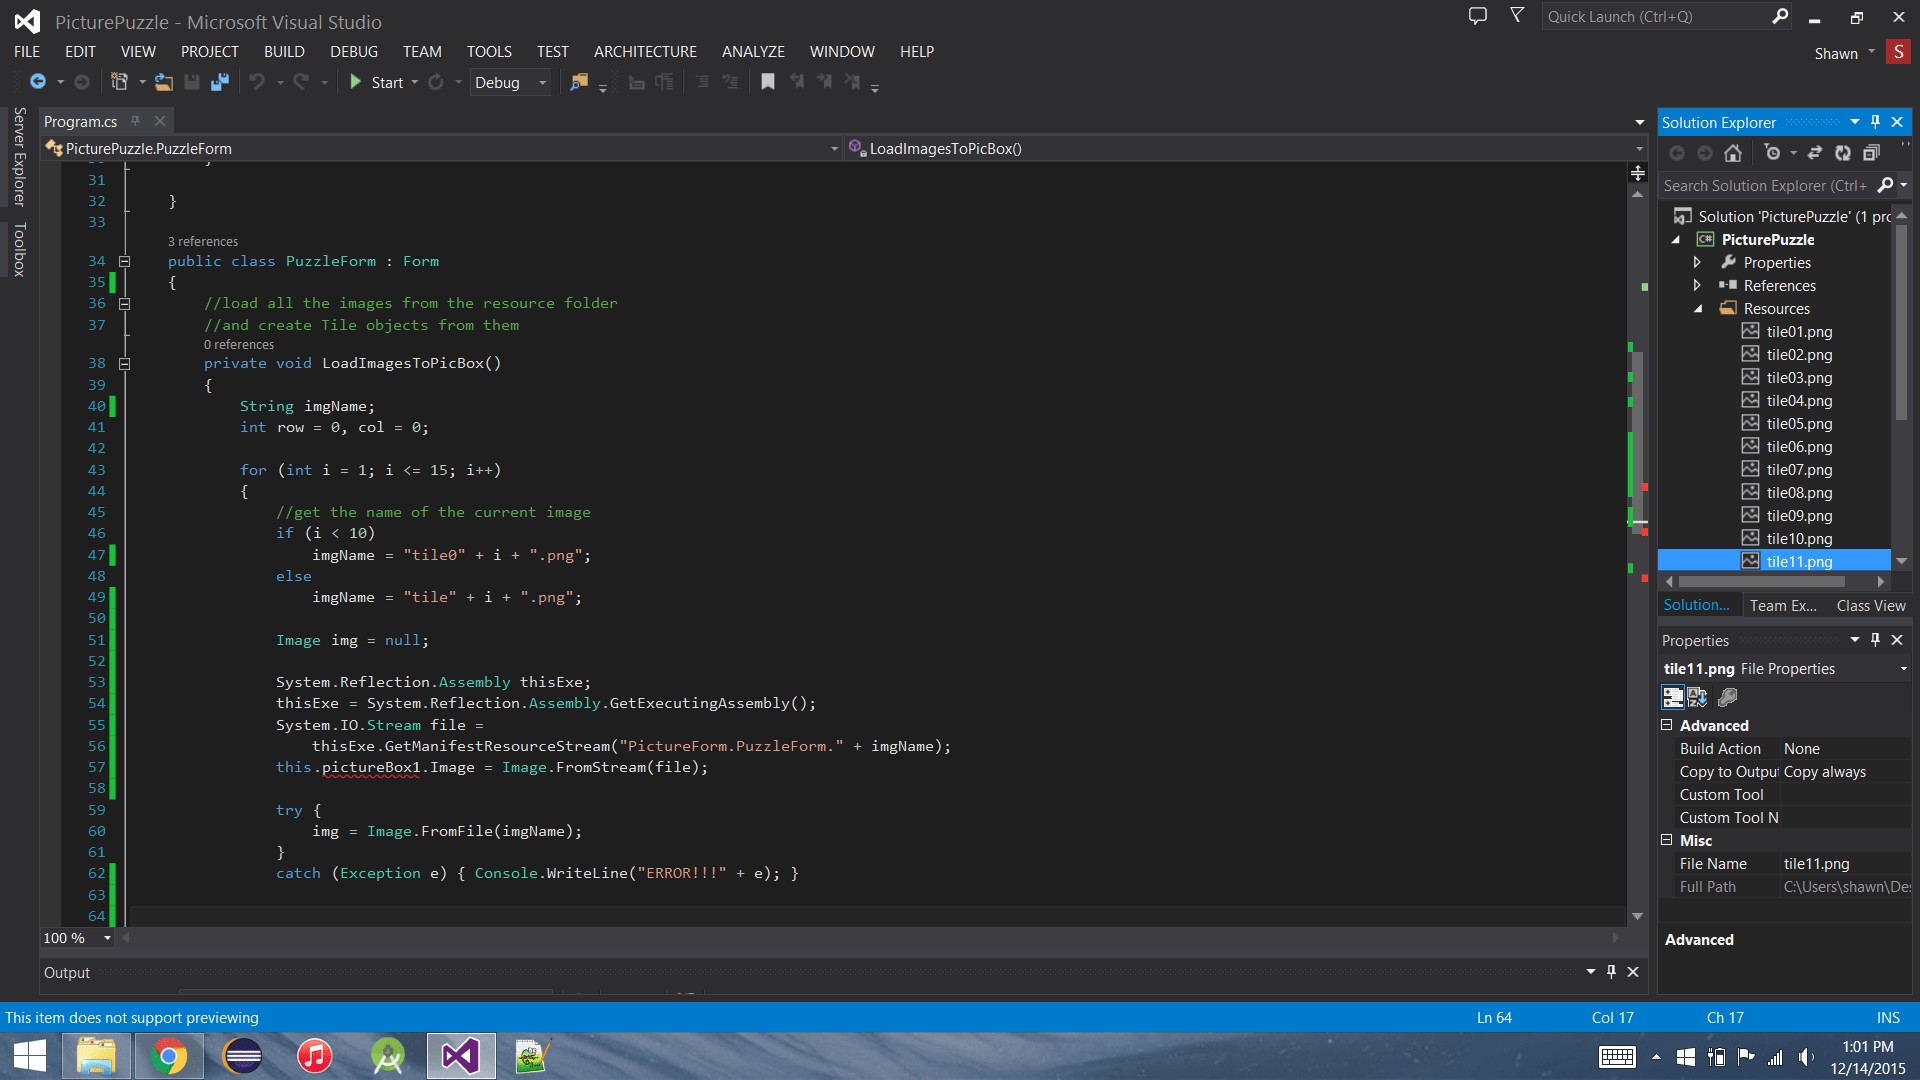Auto-hide the Solution Explorer via its pin

tap(1875, 121)
